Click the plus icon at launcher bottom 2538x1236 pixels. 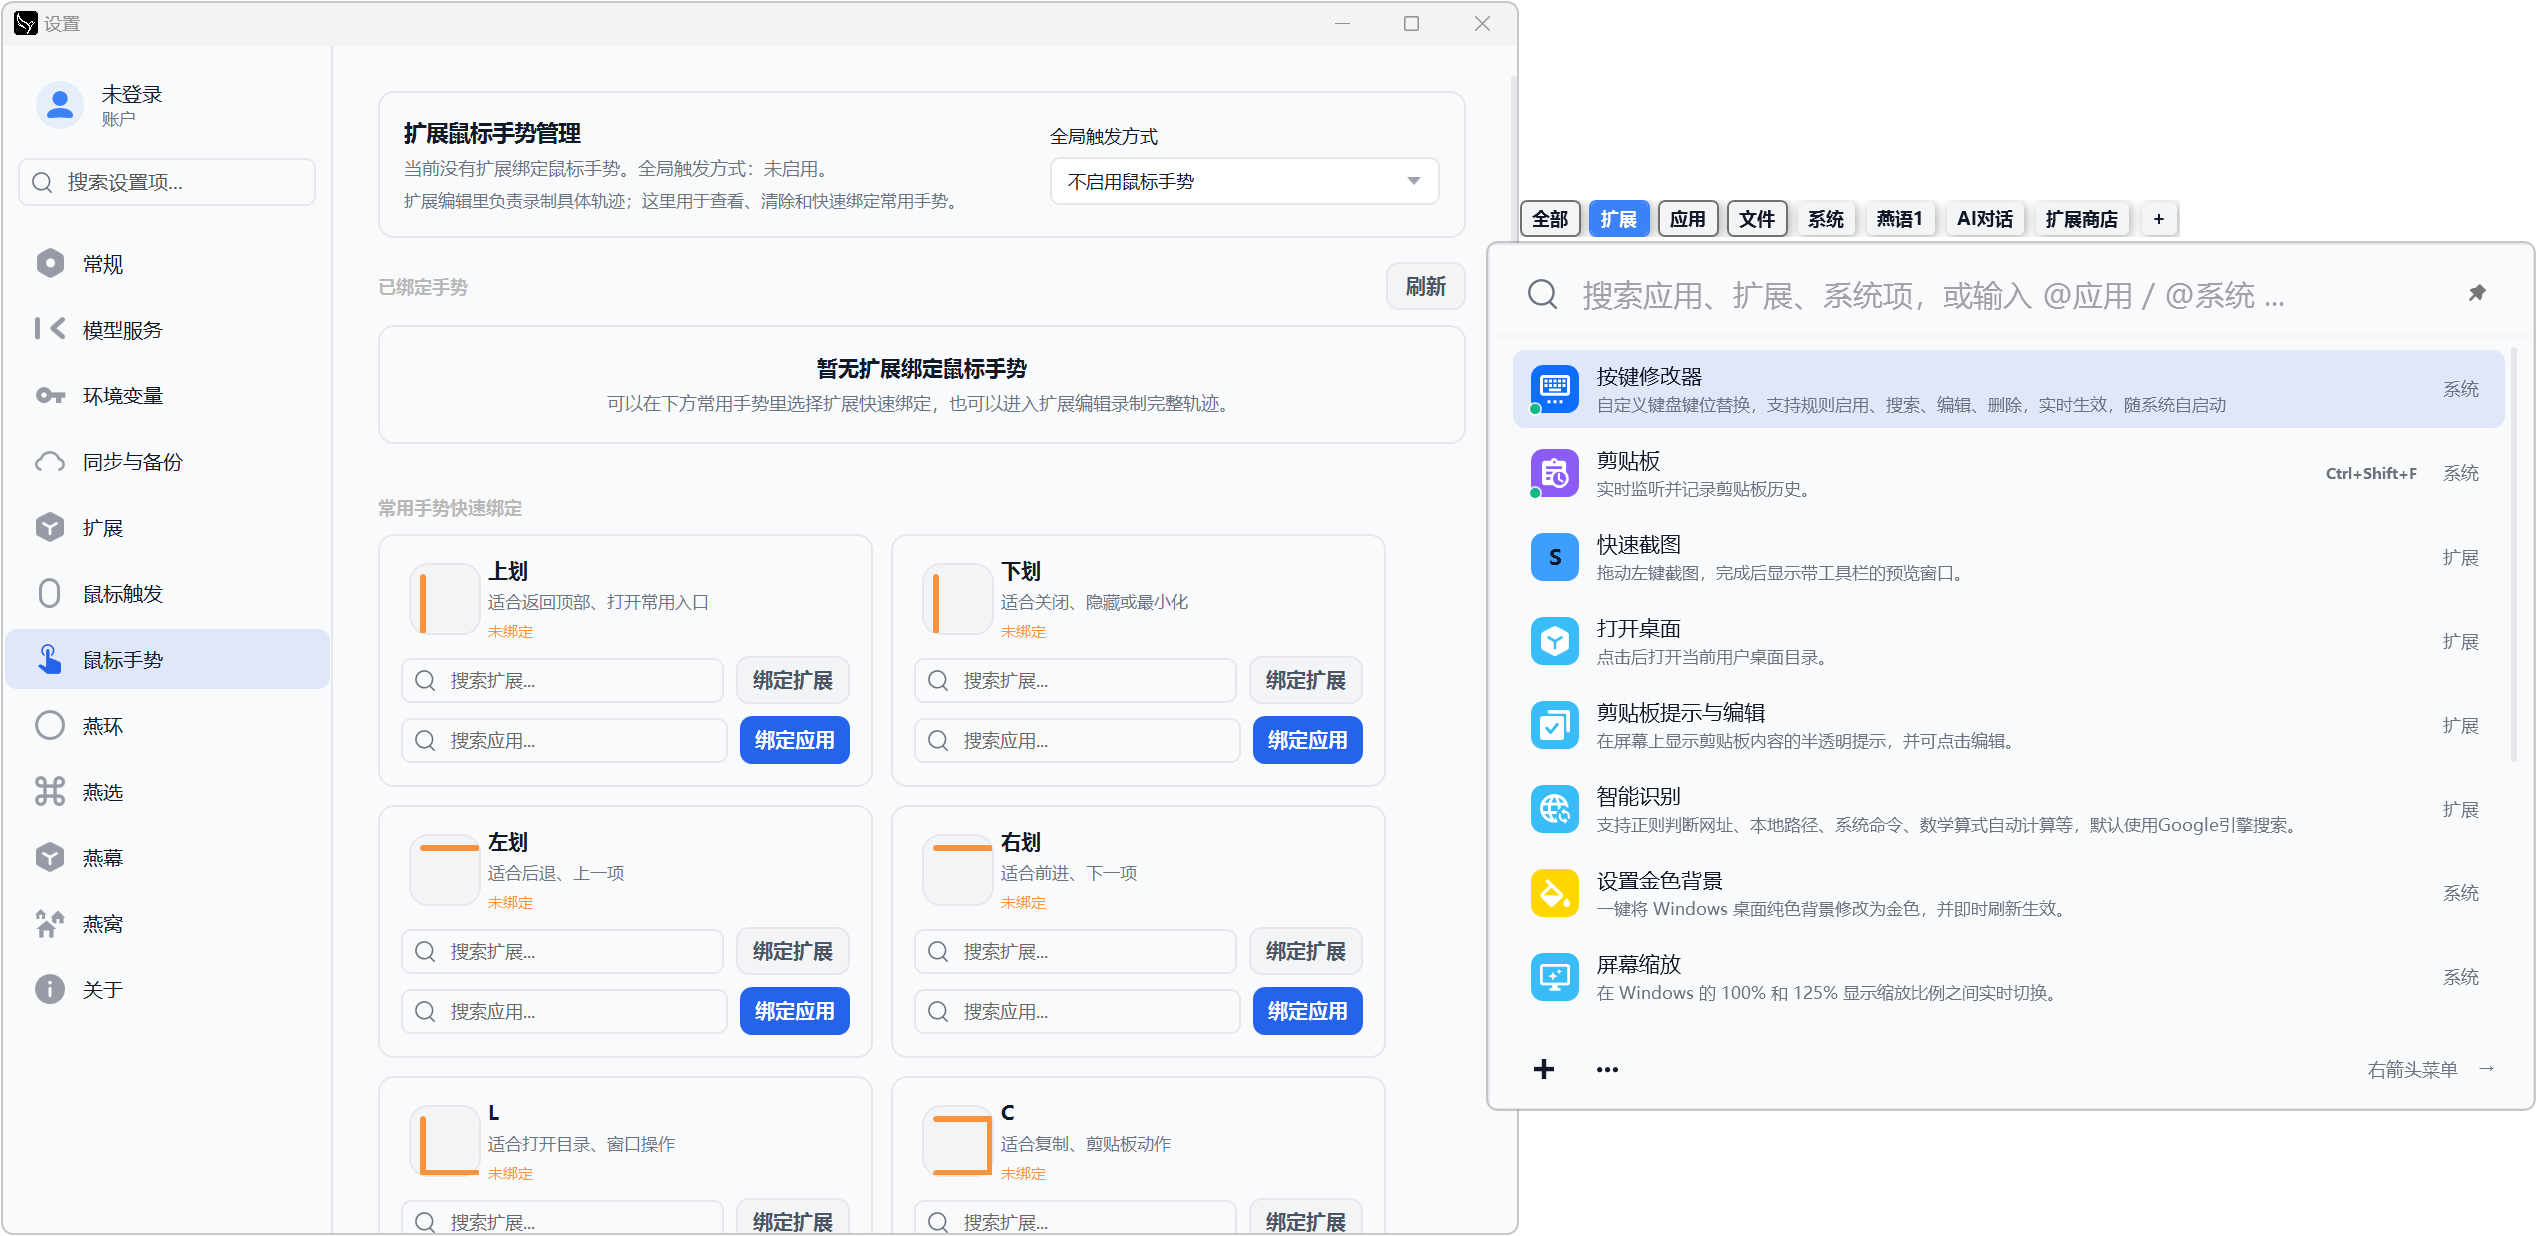1544,1069
